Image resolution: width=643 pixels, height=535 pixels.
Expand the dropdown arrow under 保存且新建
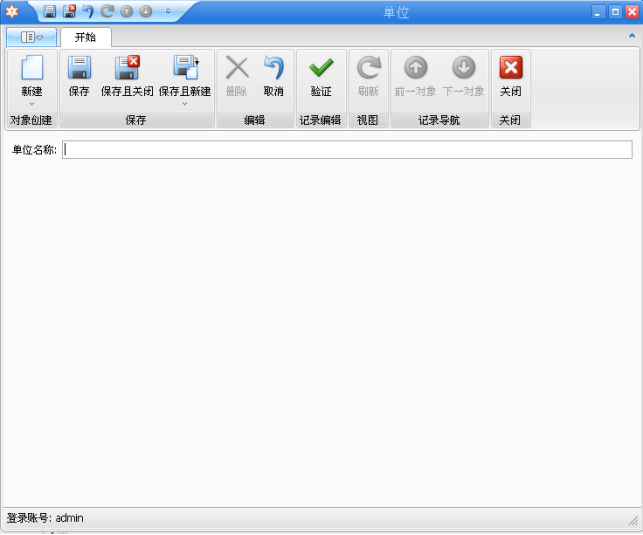(x=185, y=104)
